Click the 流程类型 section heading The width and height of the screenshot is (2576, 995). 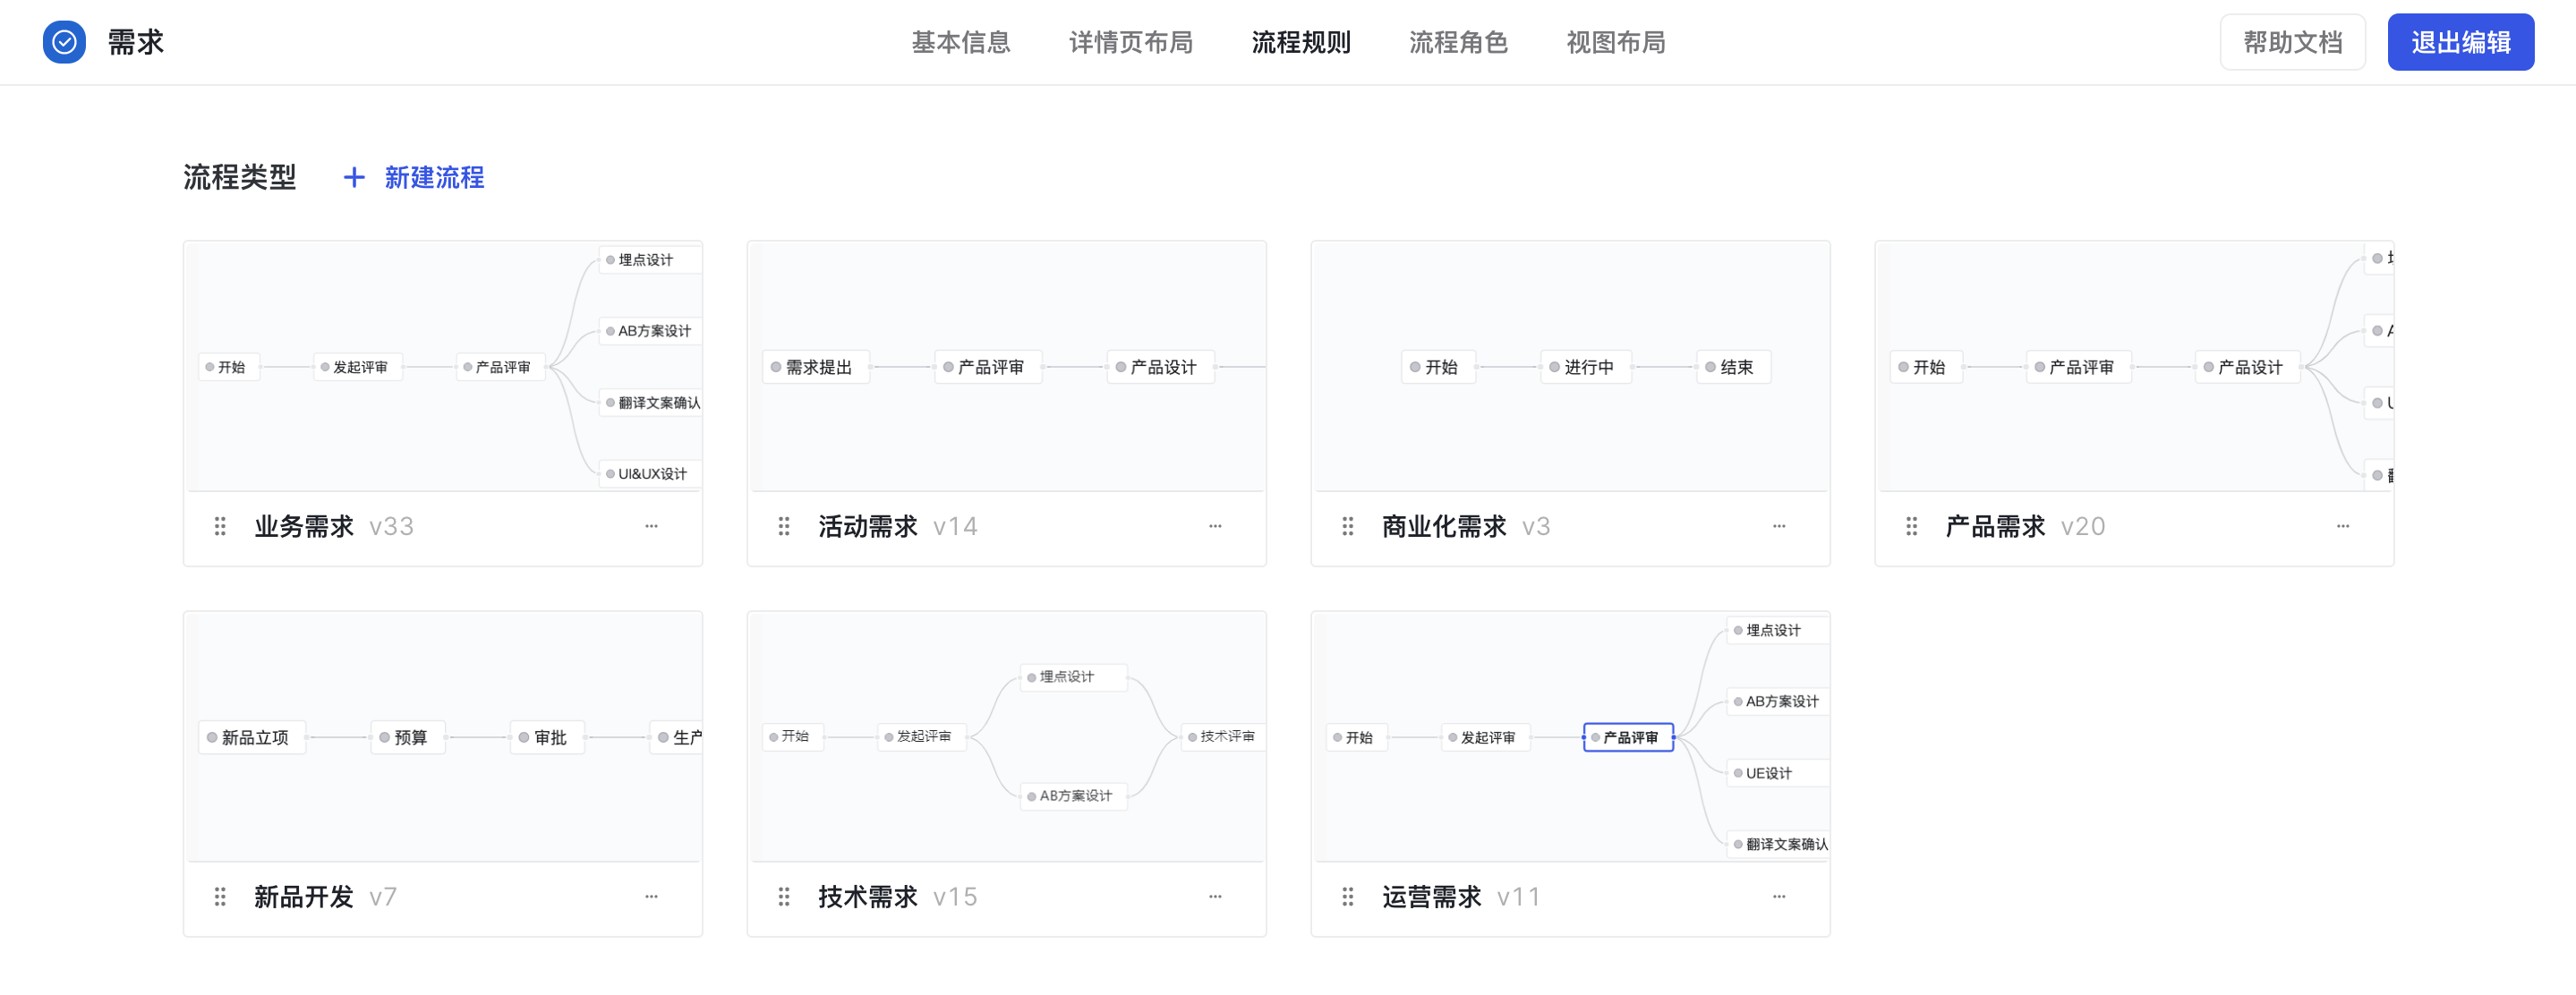pyautogui.click(x=239, y=178)
